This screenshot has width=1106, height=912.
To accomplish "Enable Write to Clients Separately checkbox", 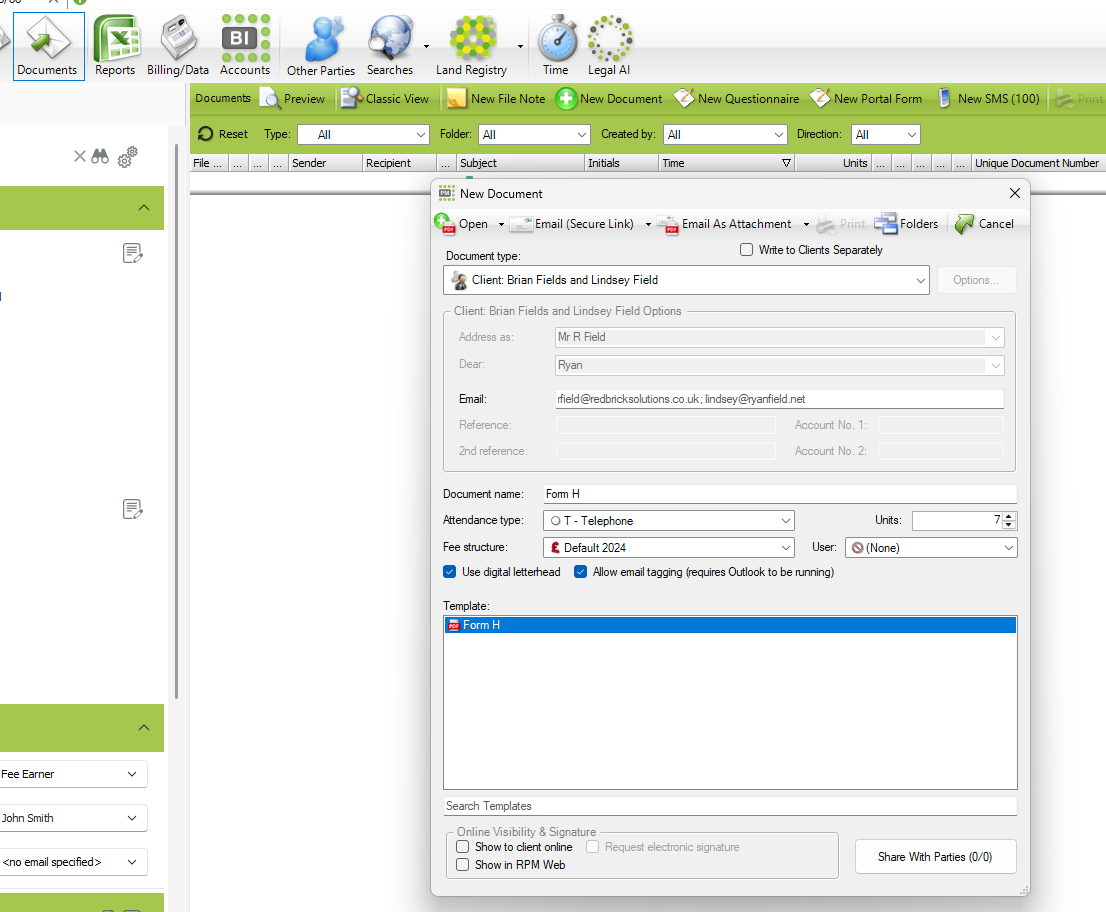I will (746, 250).
